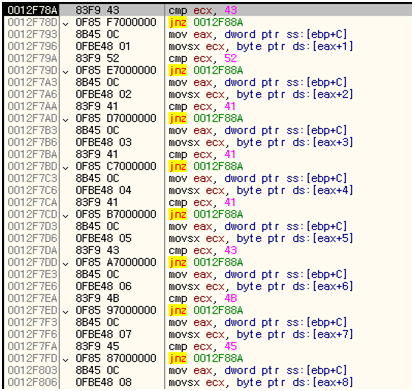The width and height of the screenshot is (414, 391).
Task: Click jnz 0012F88A at row 0012F7FD
Action: [206, 358]
